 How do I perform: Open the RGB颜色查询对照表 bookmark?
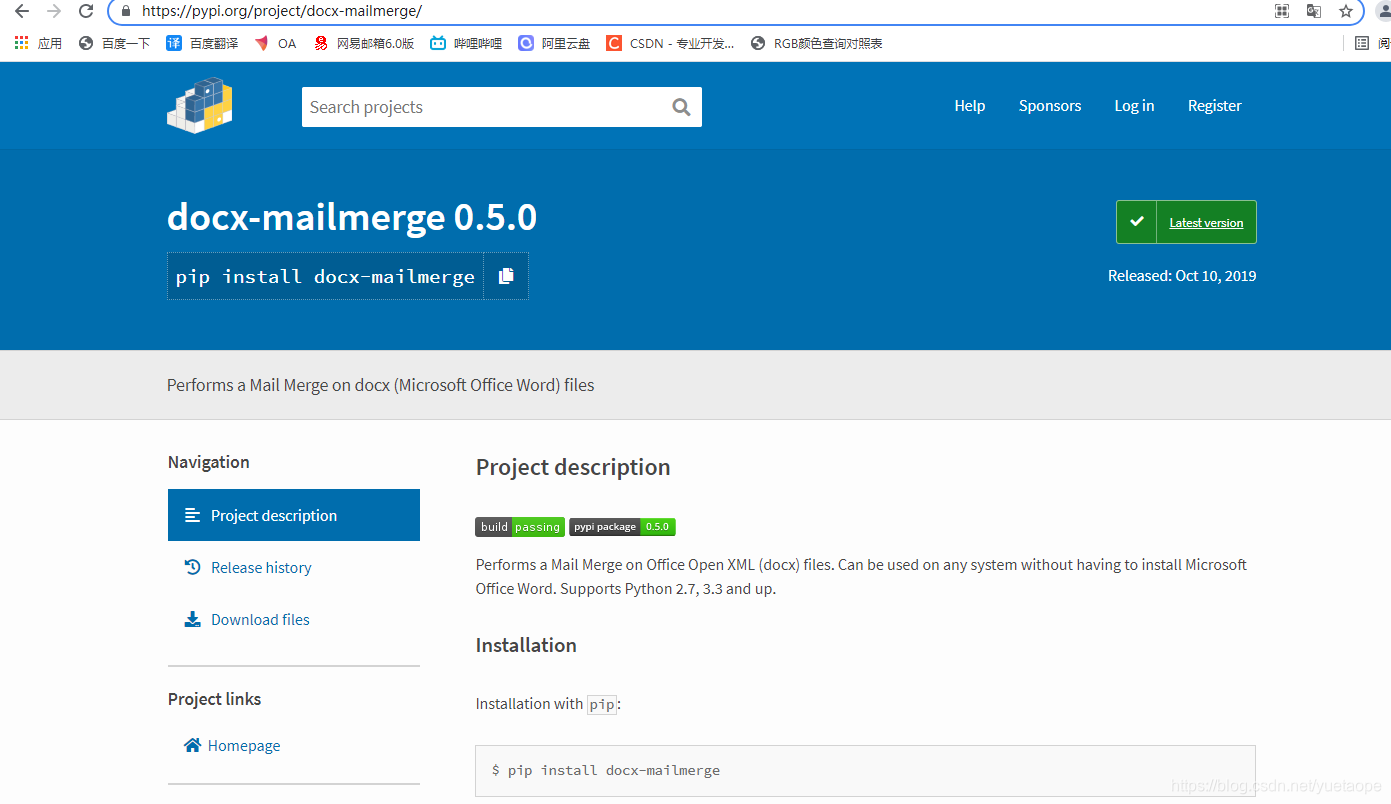click(x=816, y=43)
